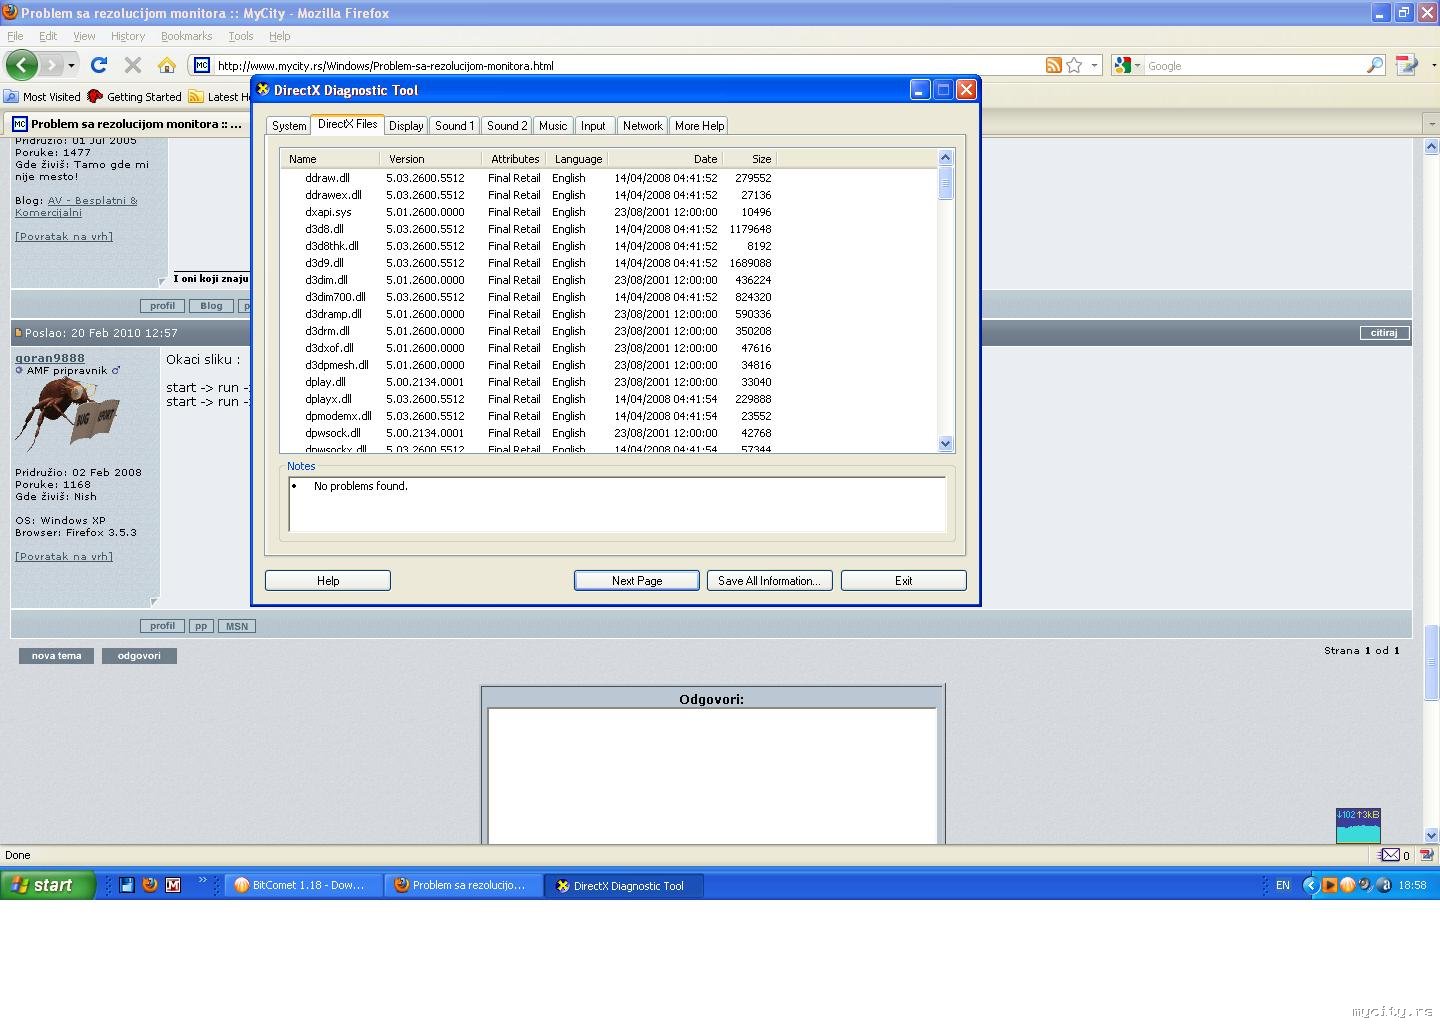Click the webcam-like tray icon beside BitComet
1440x1024 pixels.
pyautogui.click(x=1366, y=885)
